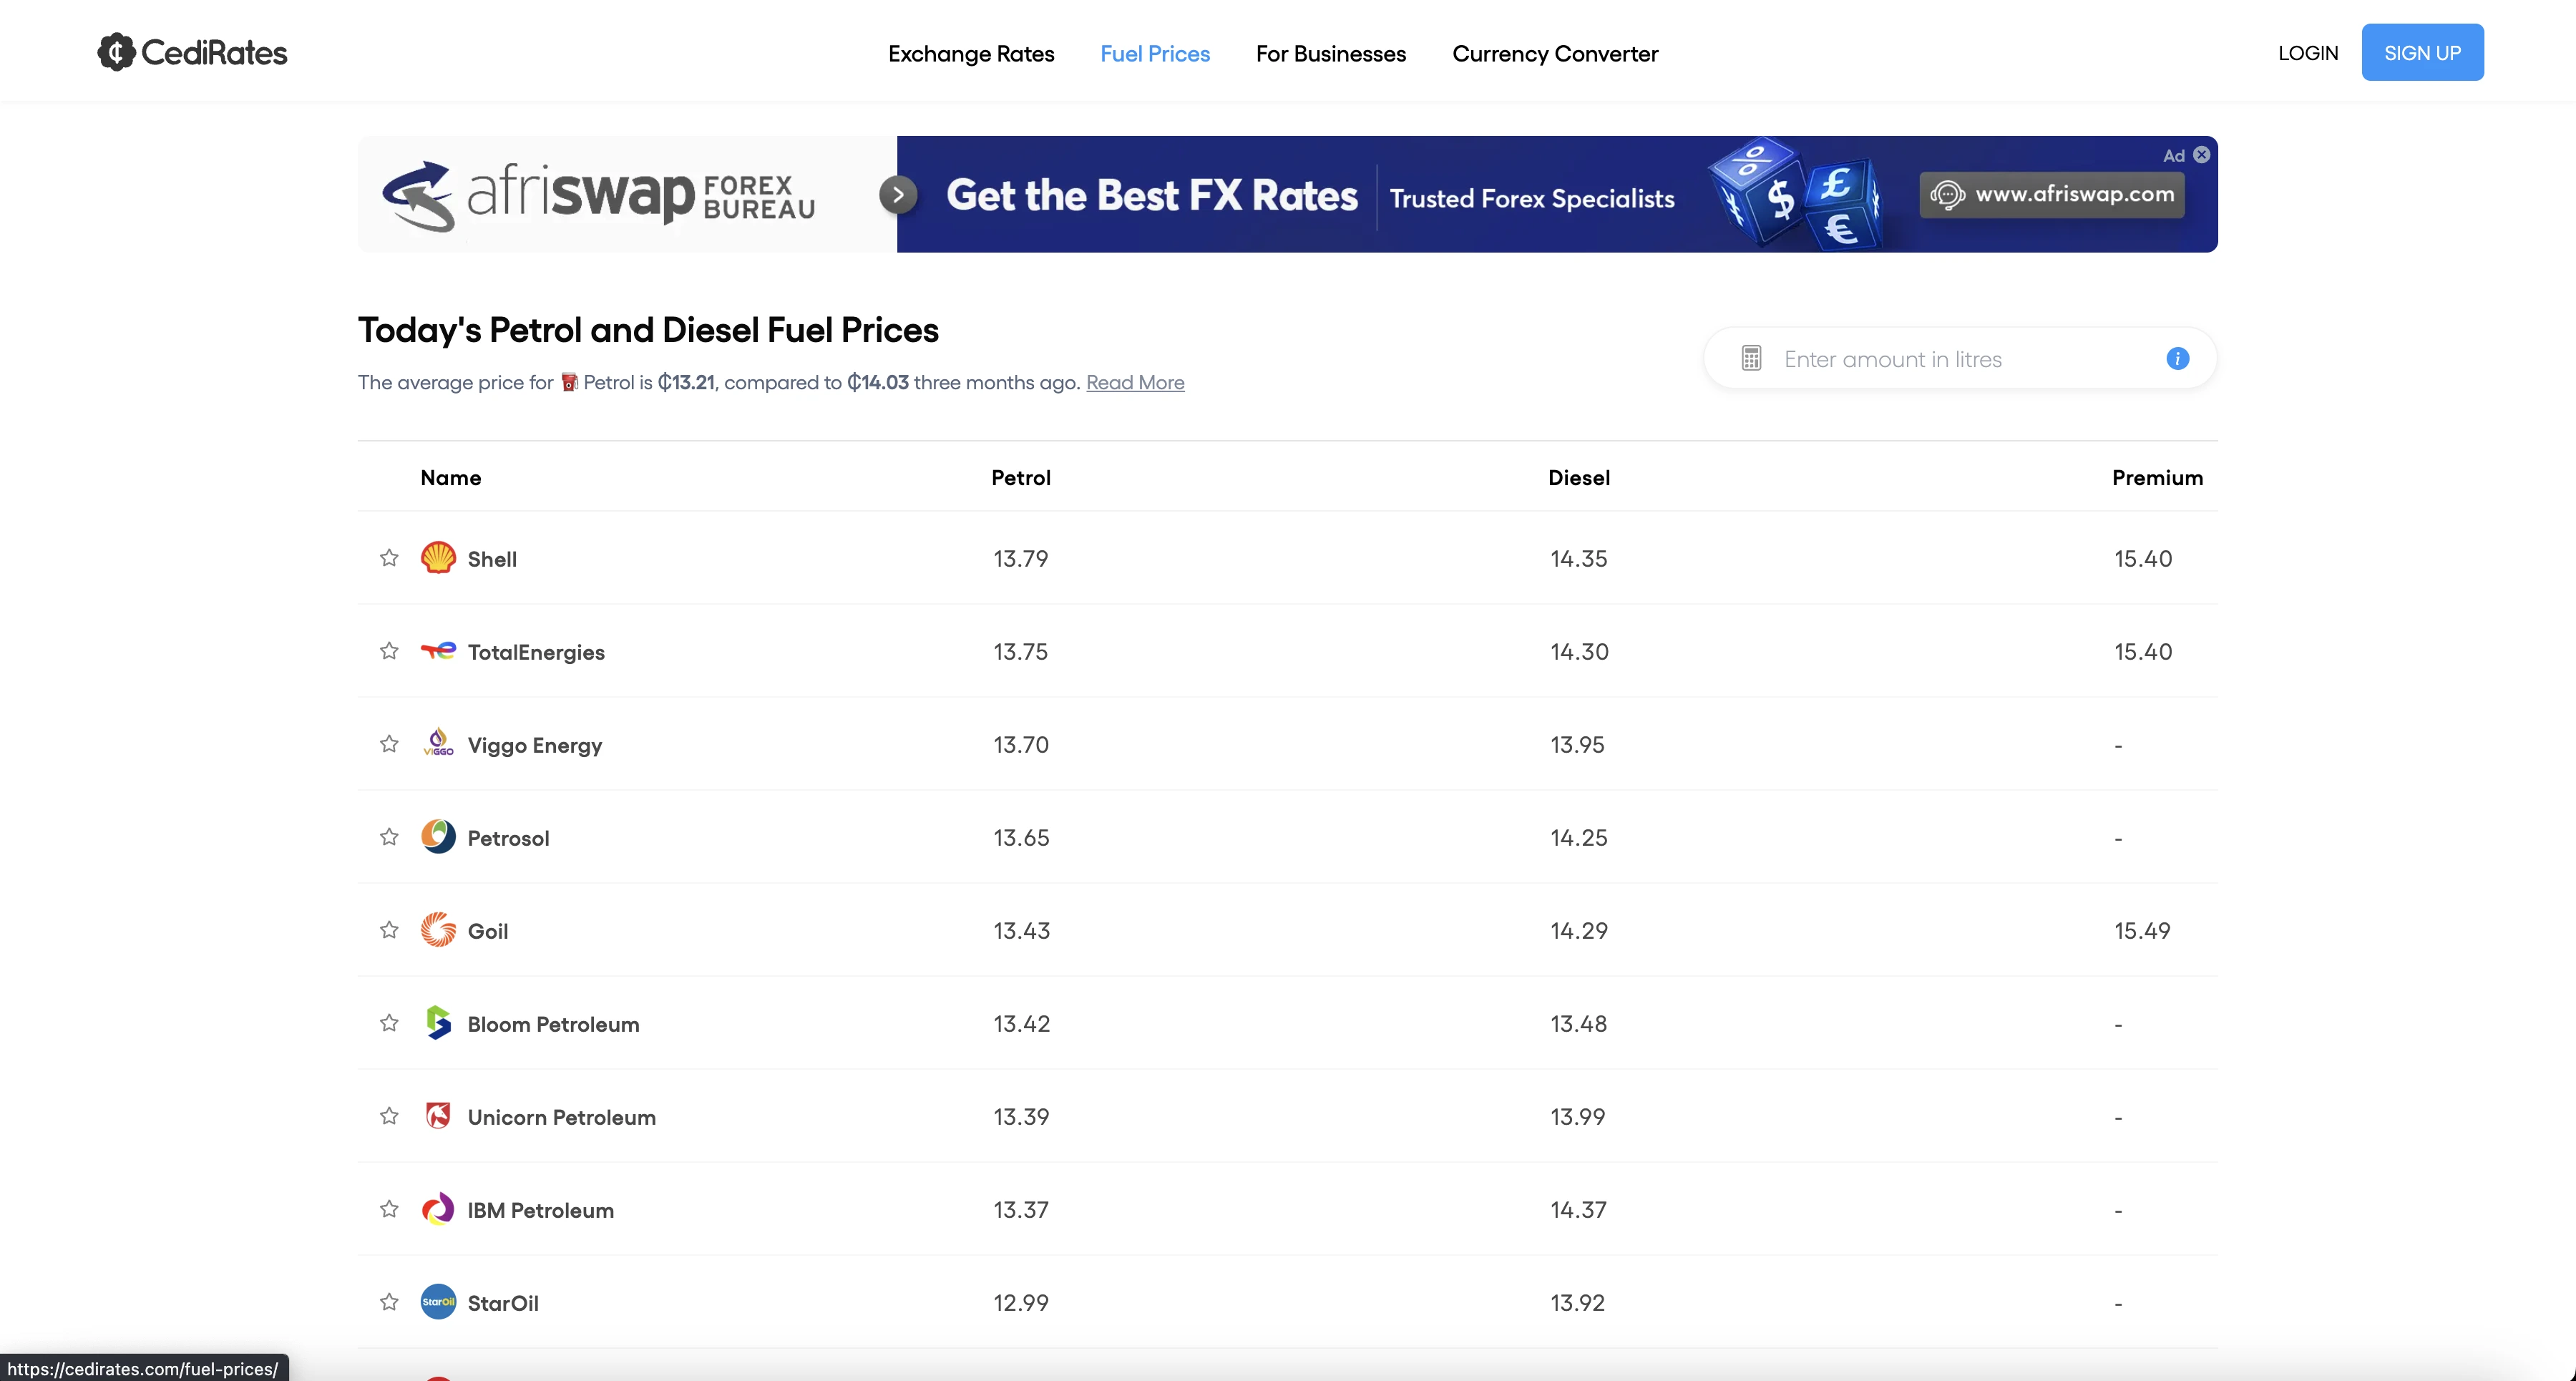Mark Unicorn Petroleum as favorite
2576x1381 pixels.
(389, 1116)
